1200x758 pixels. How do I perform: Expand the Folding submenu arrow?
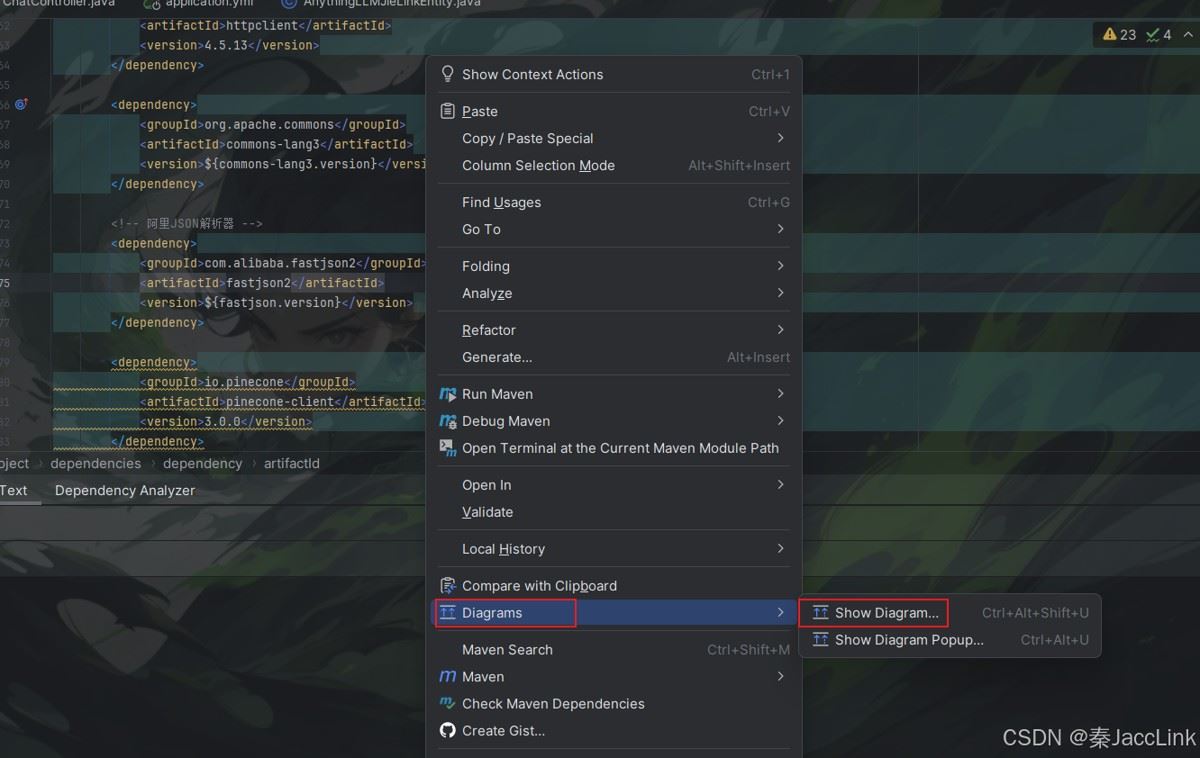click(x=781, y=266)
